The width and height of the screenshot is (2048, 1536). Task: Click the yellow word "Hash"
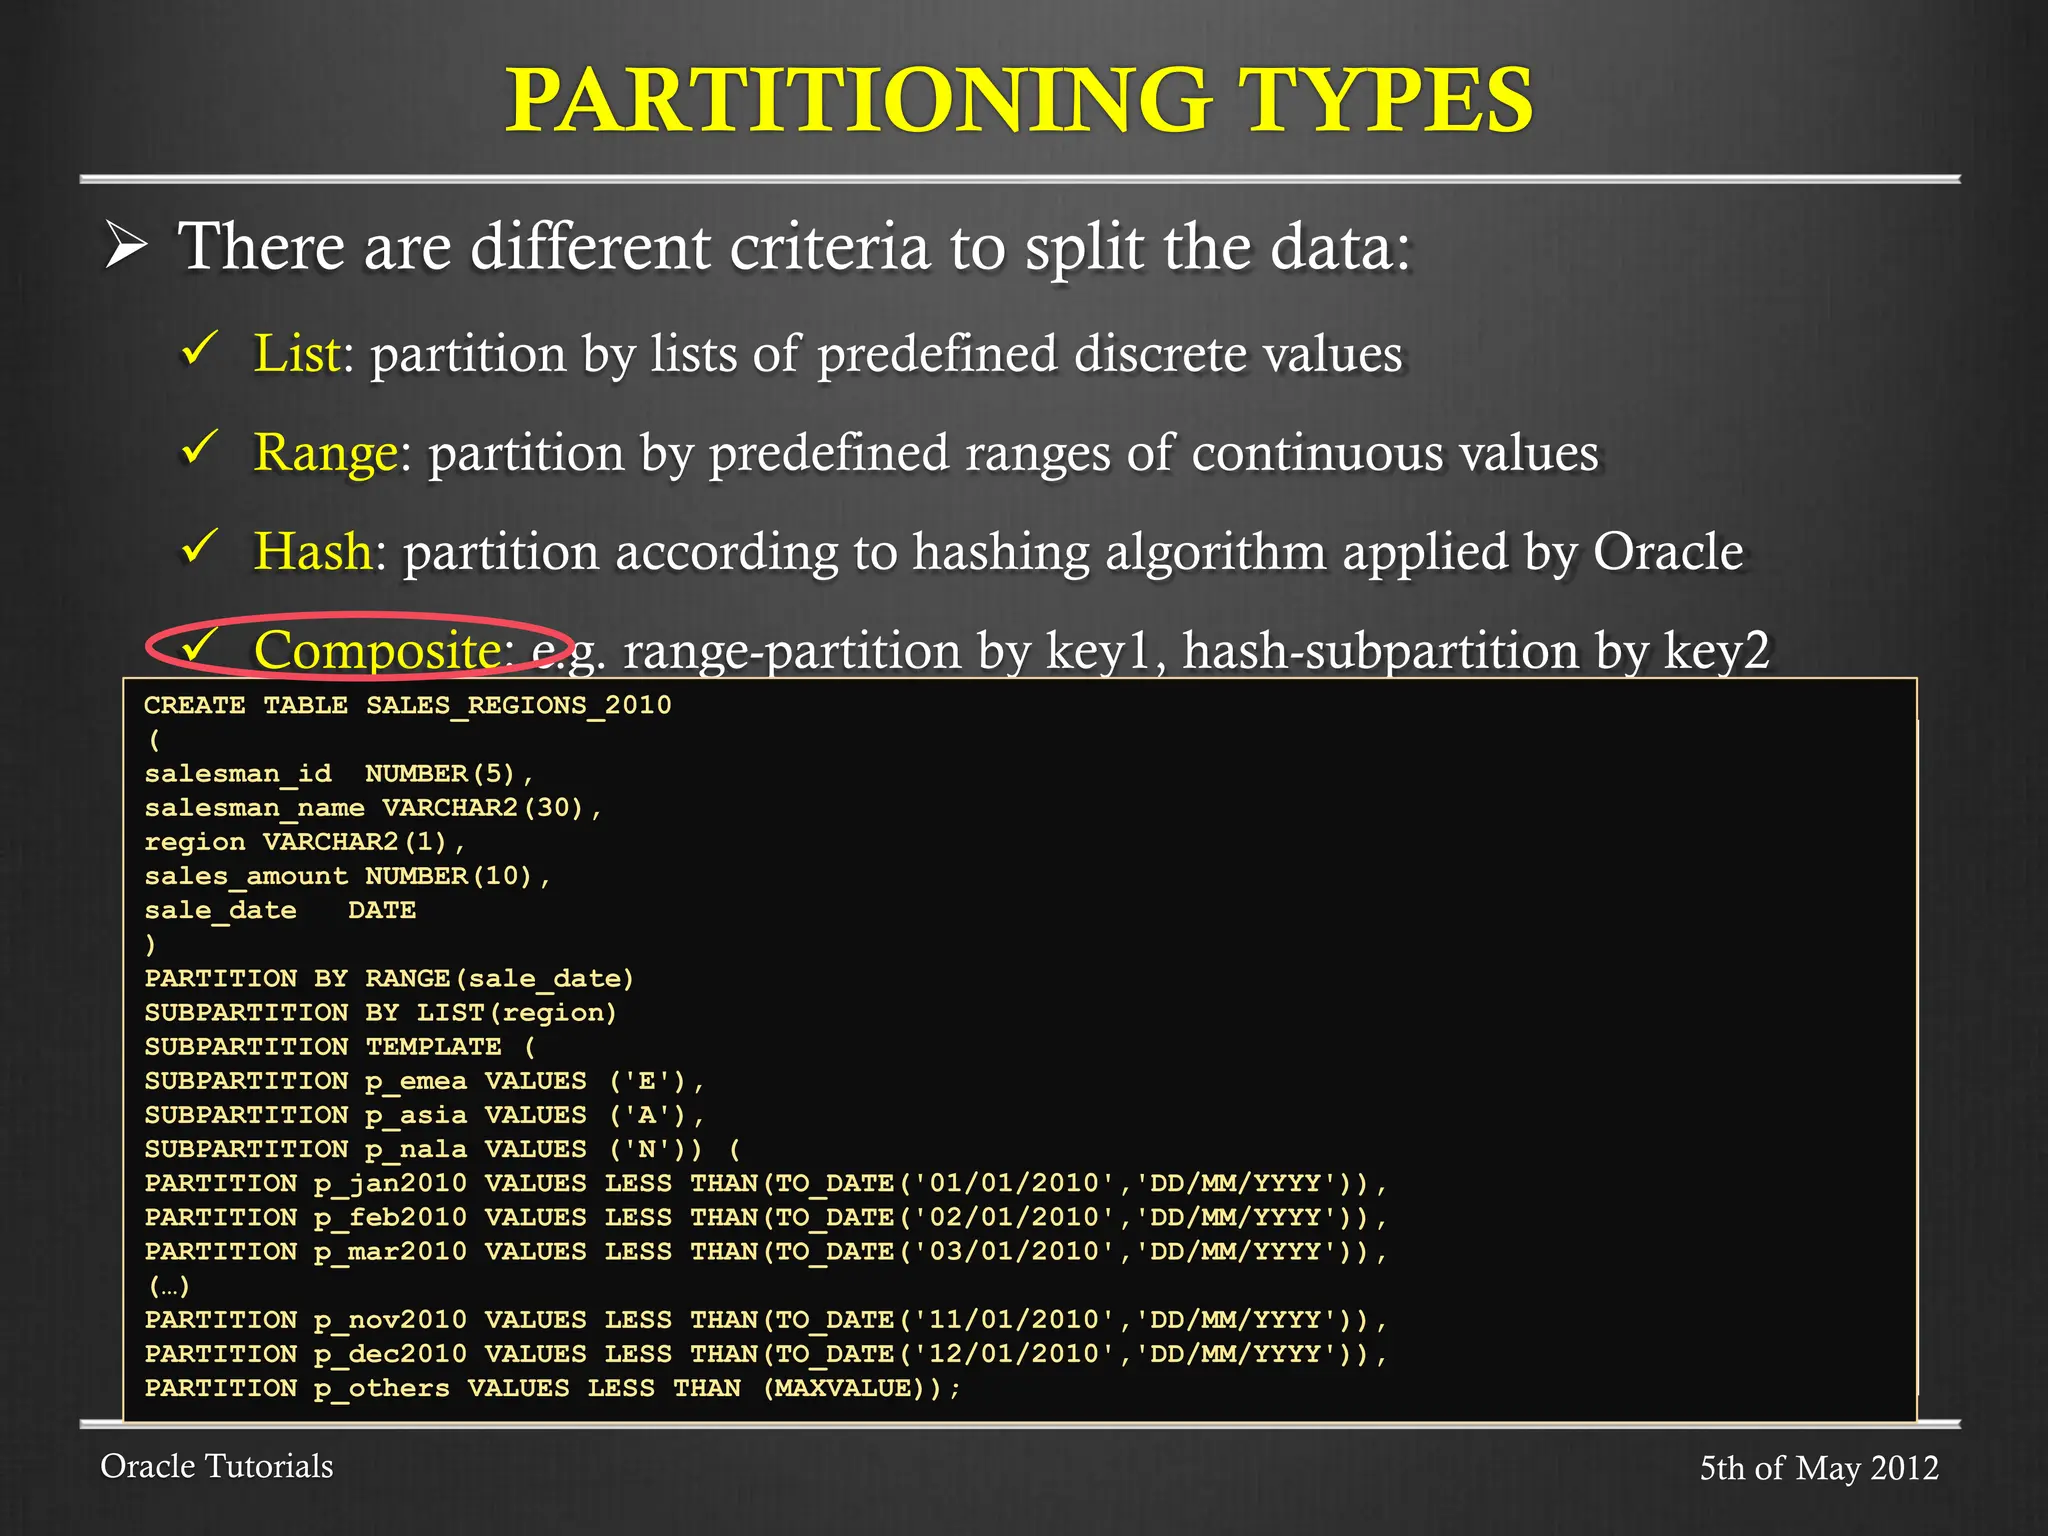(x=313, y=551)
